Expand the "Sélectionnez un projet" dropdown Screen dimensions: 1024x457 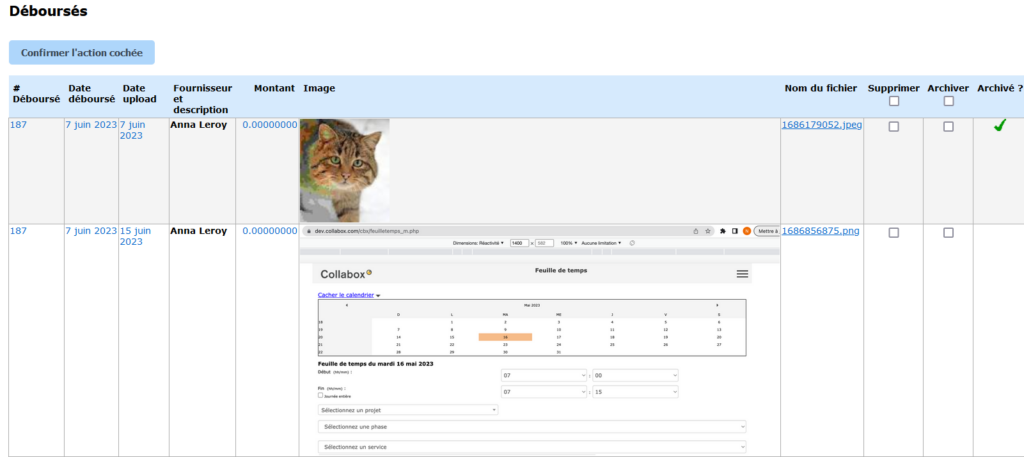(407, 410)
